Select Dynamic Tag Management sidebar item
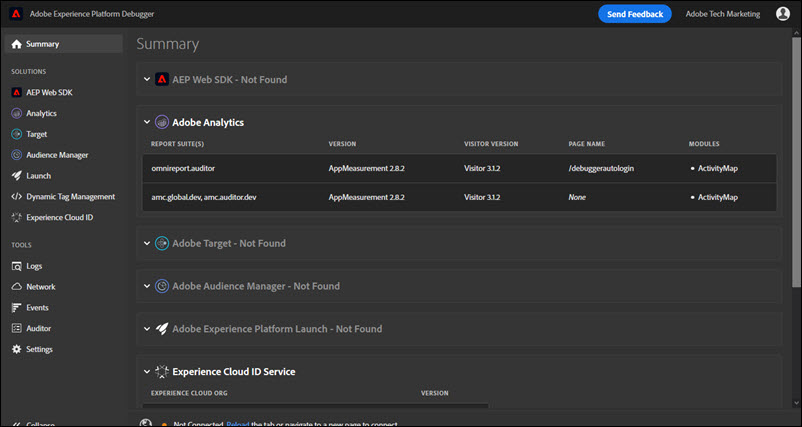This screenshot has width=802, height=427. (x=70, y=196)
